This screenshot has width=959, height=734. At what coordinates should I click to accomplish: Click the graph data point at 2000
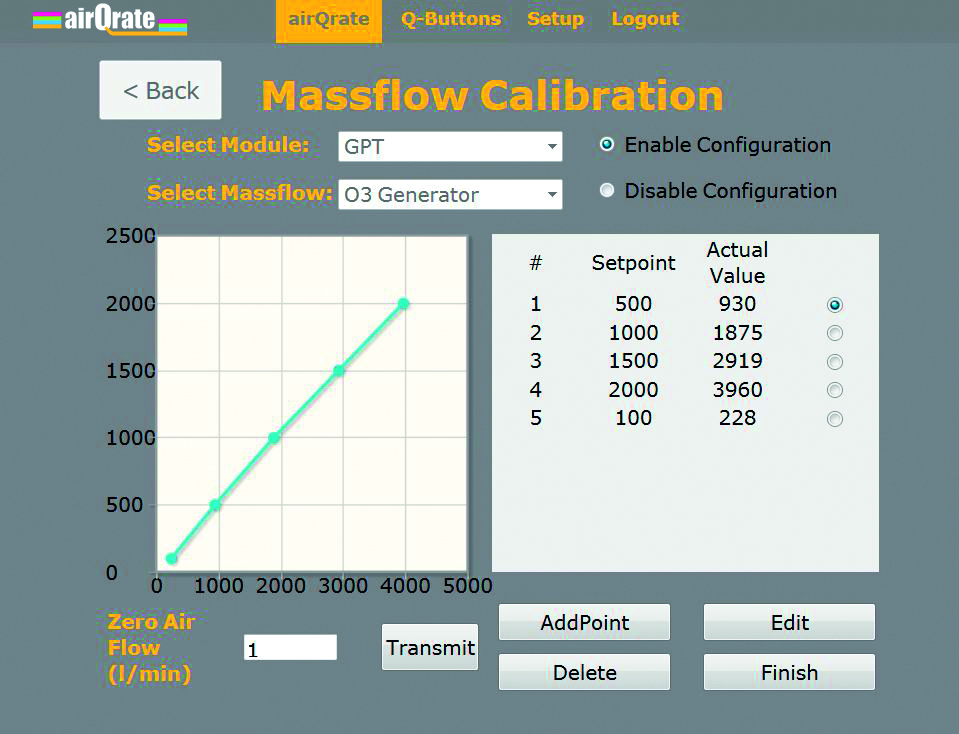(x=403, y=303)
